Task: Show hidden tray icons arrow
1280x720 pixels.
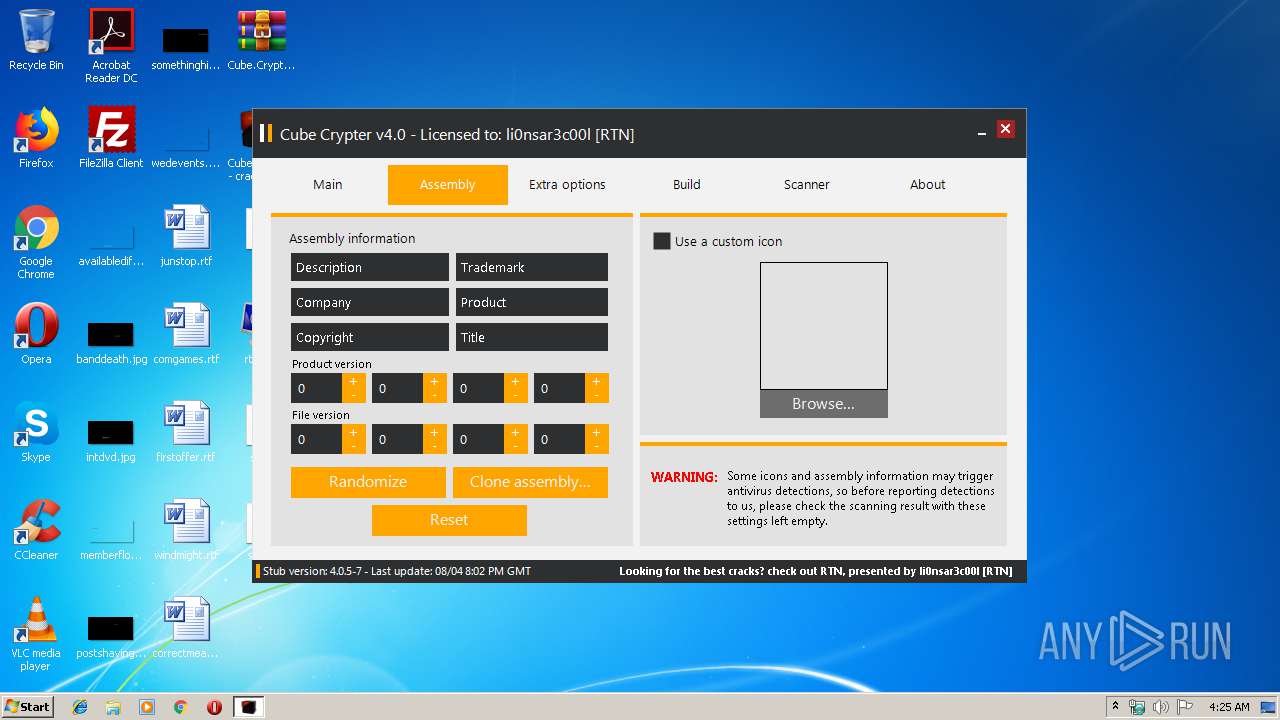Action: point(1116,707)
